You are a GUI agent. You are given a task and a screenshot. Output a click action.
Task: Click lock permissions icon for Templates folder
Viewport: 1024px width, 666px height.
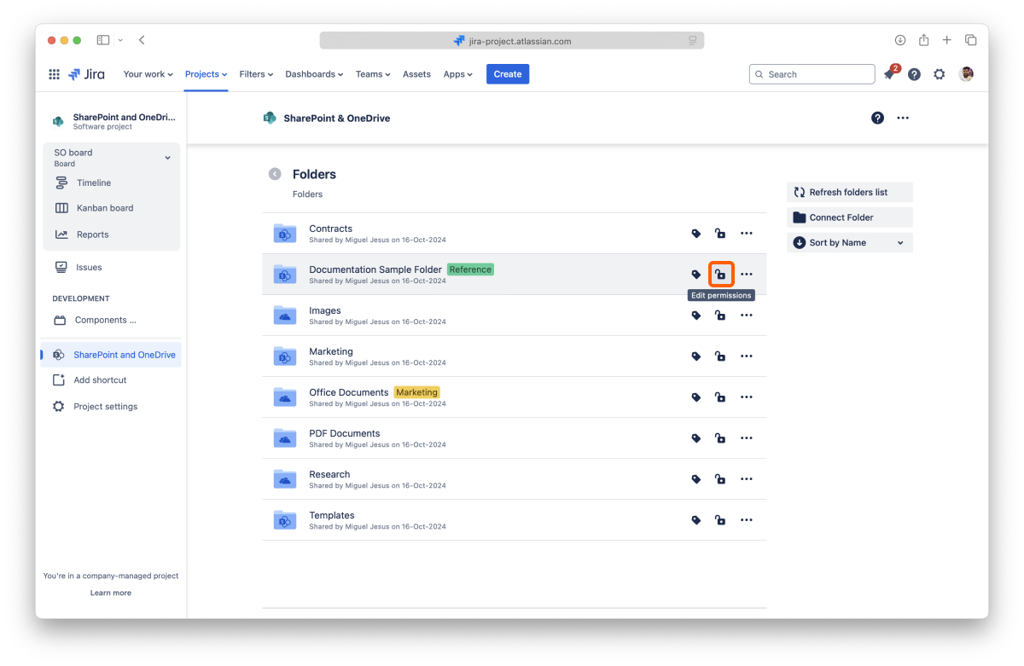tap(720, 520)
